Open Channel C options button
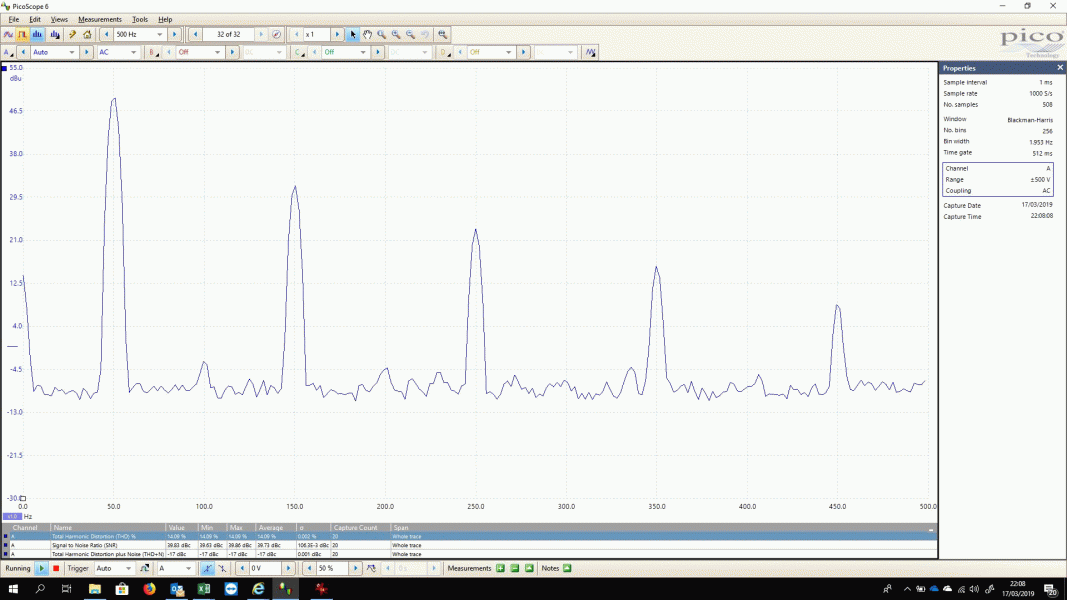Screen dimensions: 1067x600 click(299, 52)
